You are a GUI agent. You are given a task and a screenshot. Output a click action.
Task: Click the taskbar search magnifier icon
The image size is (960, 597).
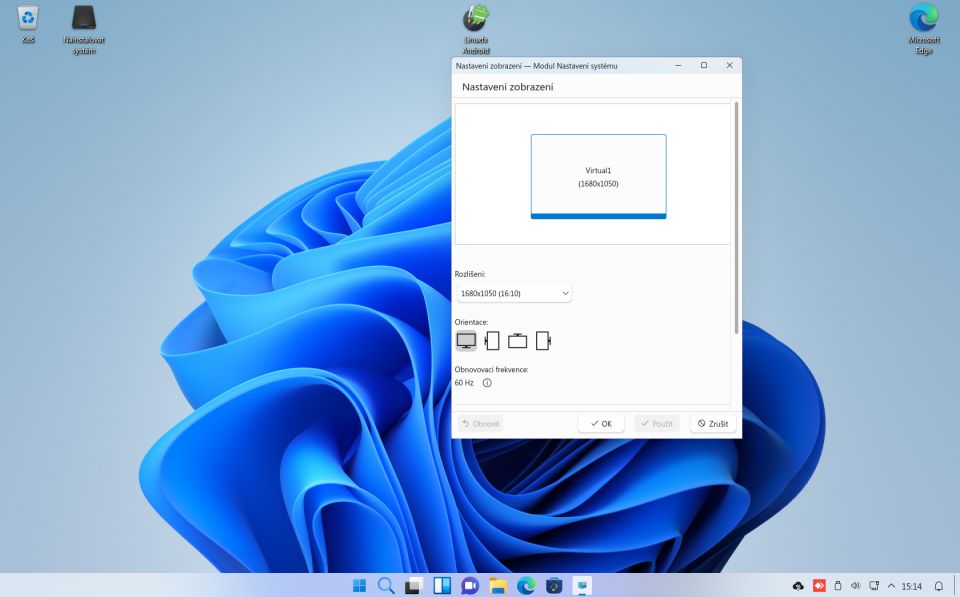(386, 585)
